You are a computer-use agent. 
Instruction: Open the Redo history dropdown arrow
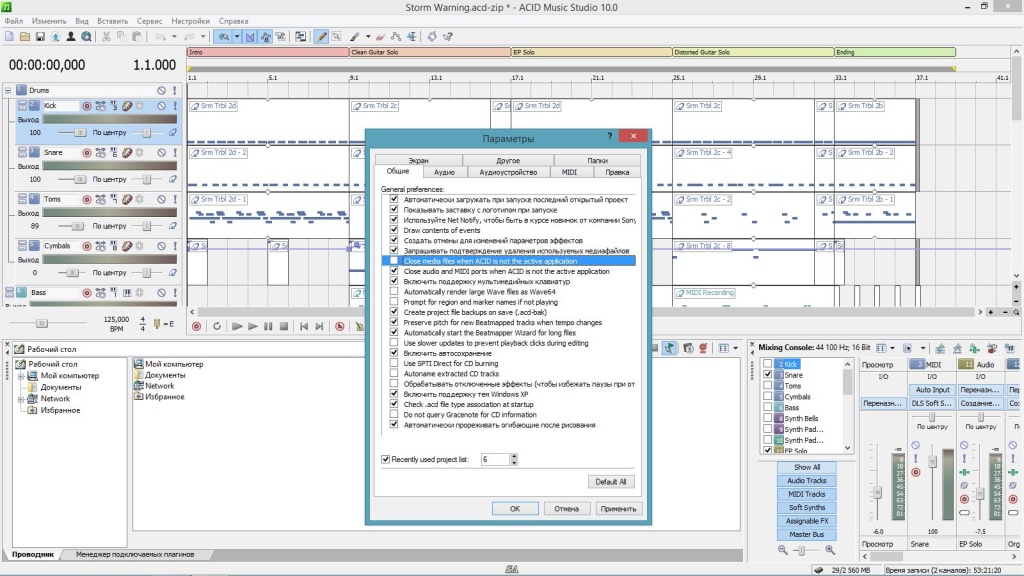tap(202, 37)
